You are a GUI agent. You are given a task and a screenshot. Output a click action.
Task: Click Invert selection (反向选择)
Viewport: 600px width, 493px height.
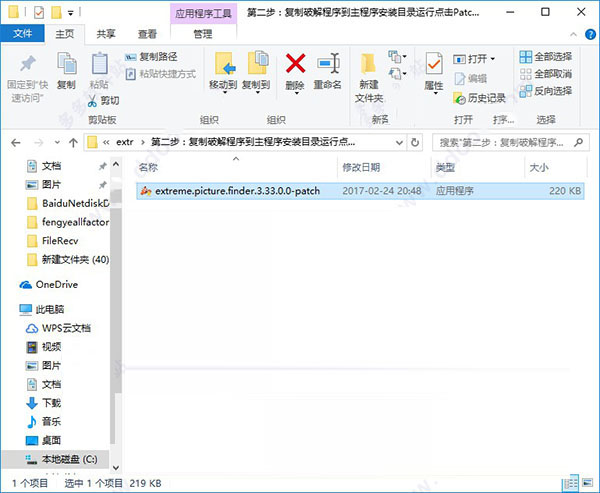click(546, 91)
